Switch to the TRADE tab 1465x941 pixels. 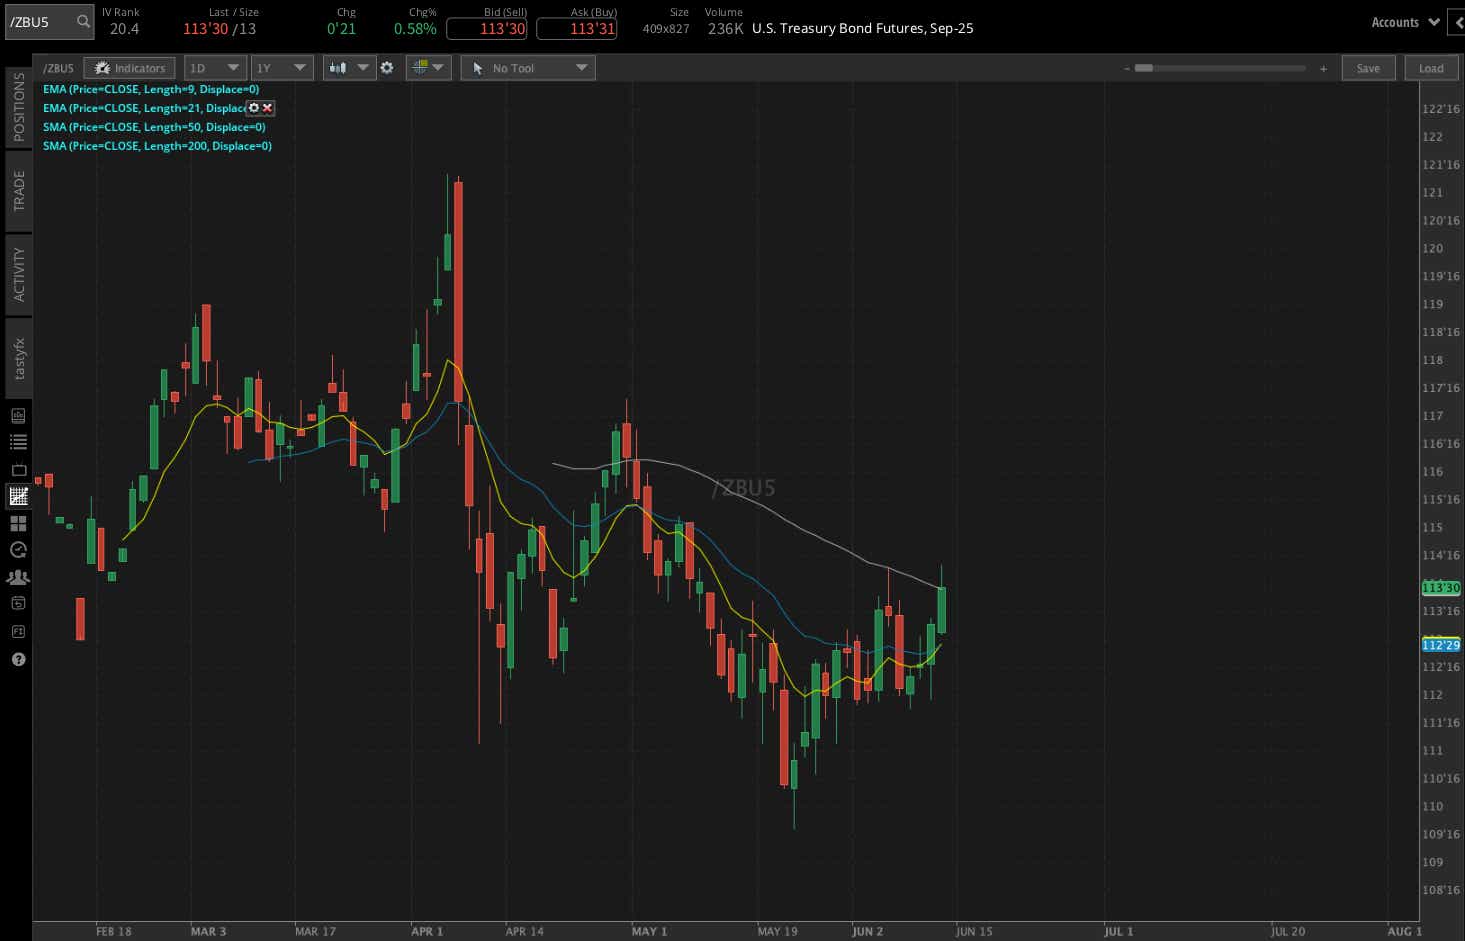18,190
